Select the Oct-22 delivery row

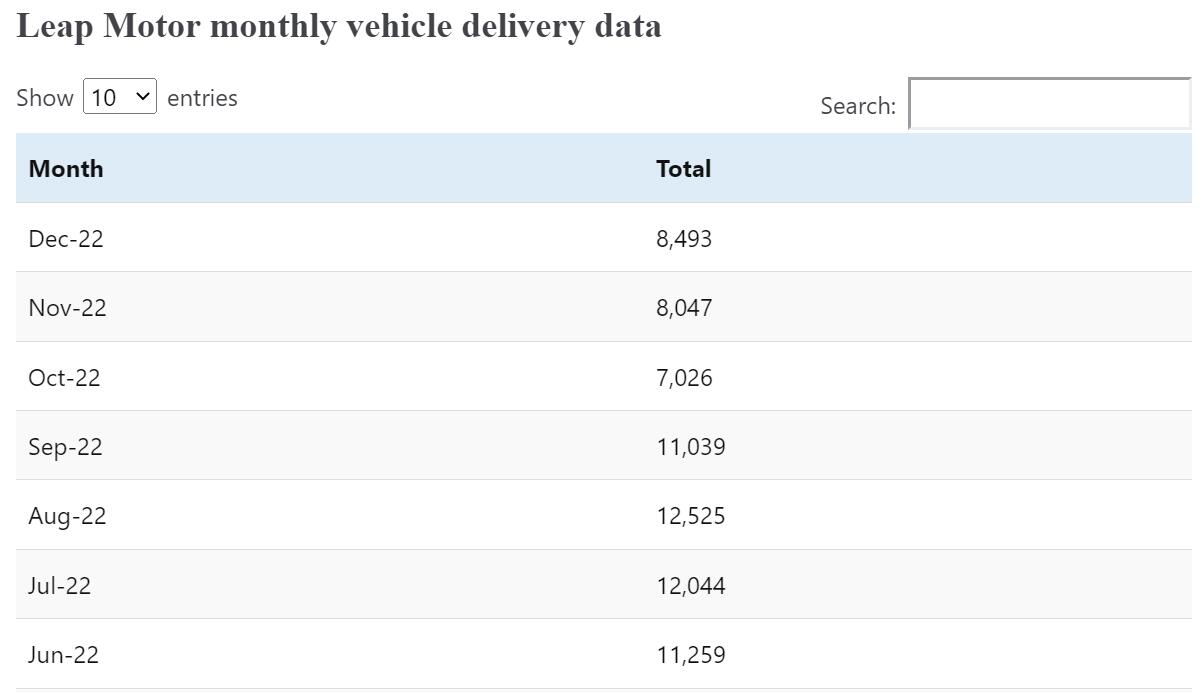[64, 377]
